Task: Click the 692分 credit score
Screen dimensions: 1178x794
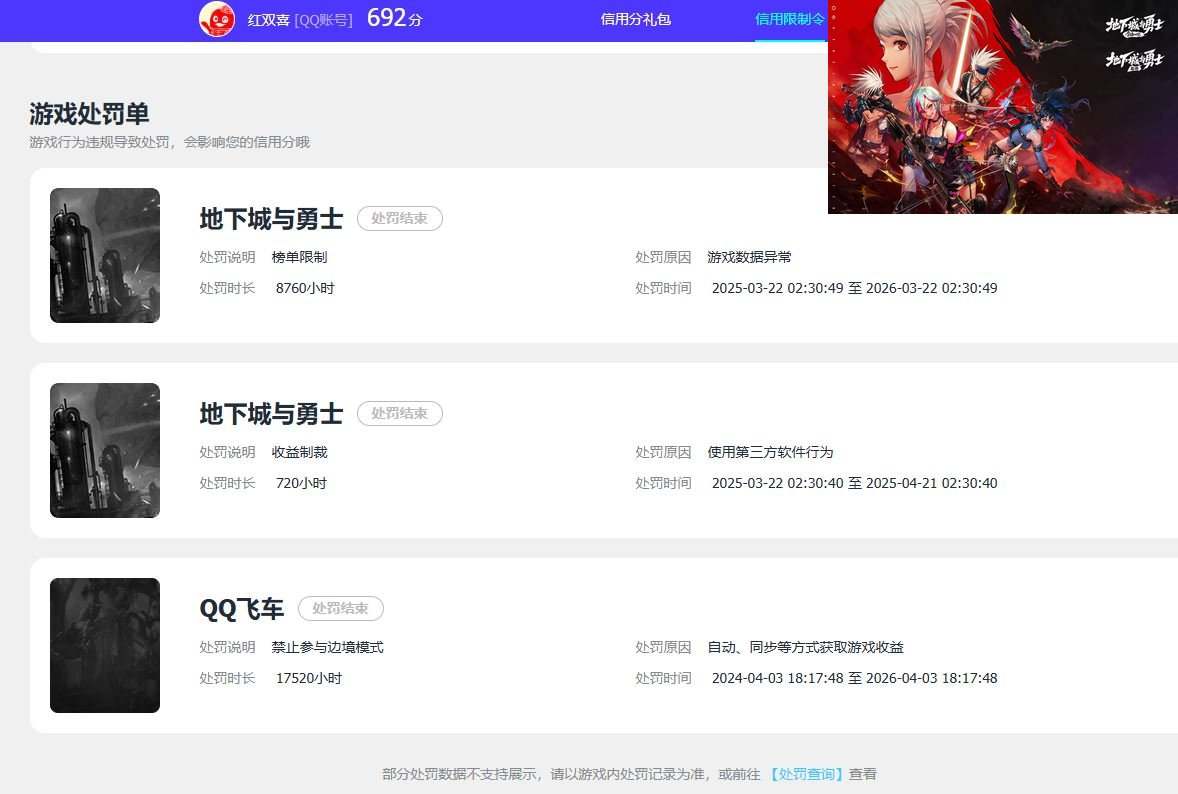Action: 395,18
